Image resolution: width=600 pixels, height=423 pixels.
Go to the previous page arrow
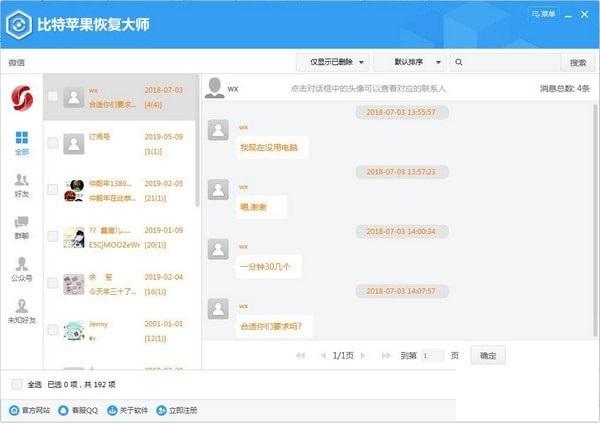point(323,356)
